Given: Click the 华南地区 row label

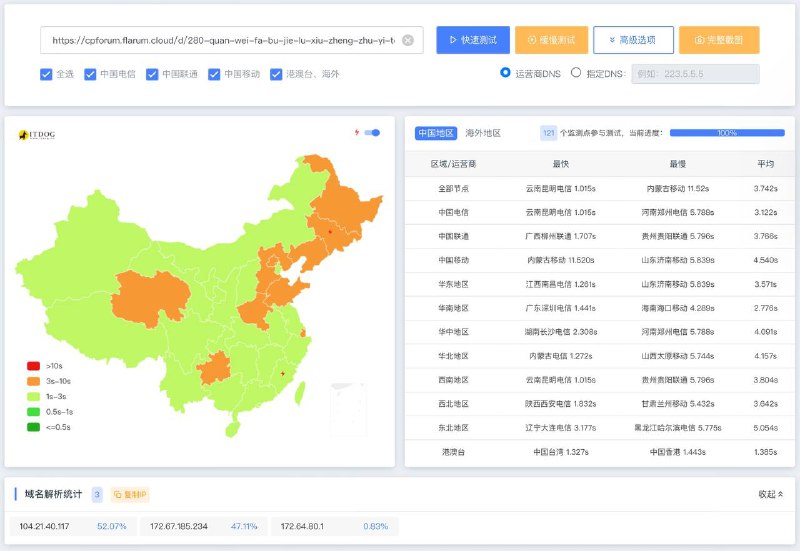Looking at the screenshot, I should [453, 308].
